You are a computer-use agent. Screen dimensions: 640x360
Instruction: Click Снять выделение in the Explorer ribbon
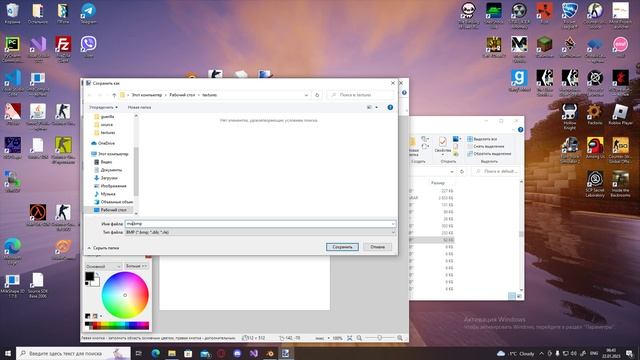coord(486,146)
